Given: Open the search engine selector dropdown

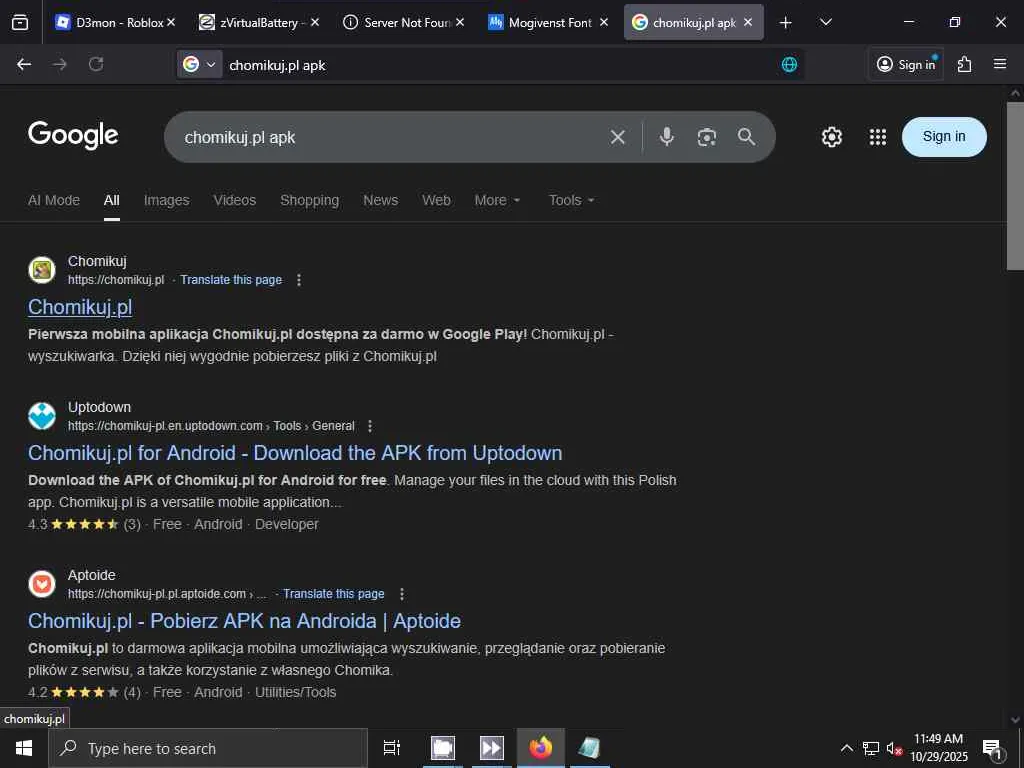Looking at the screenshot, I should [x=200, y=64].
